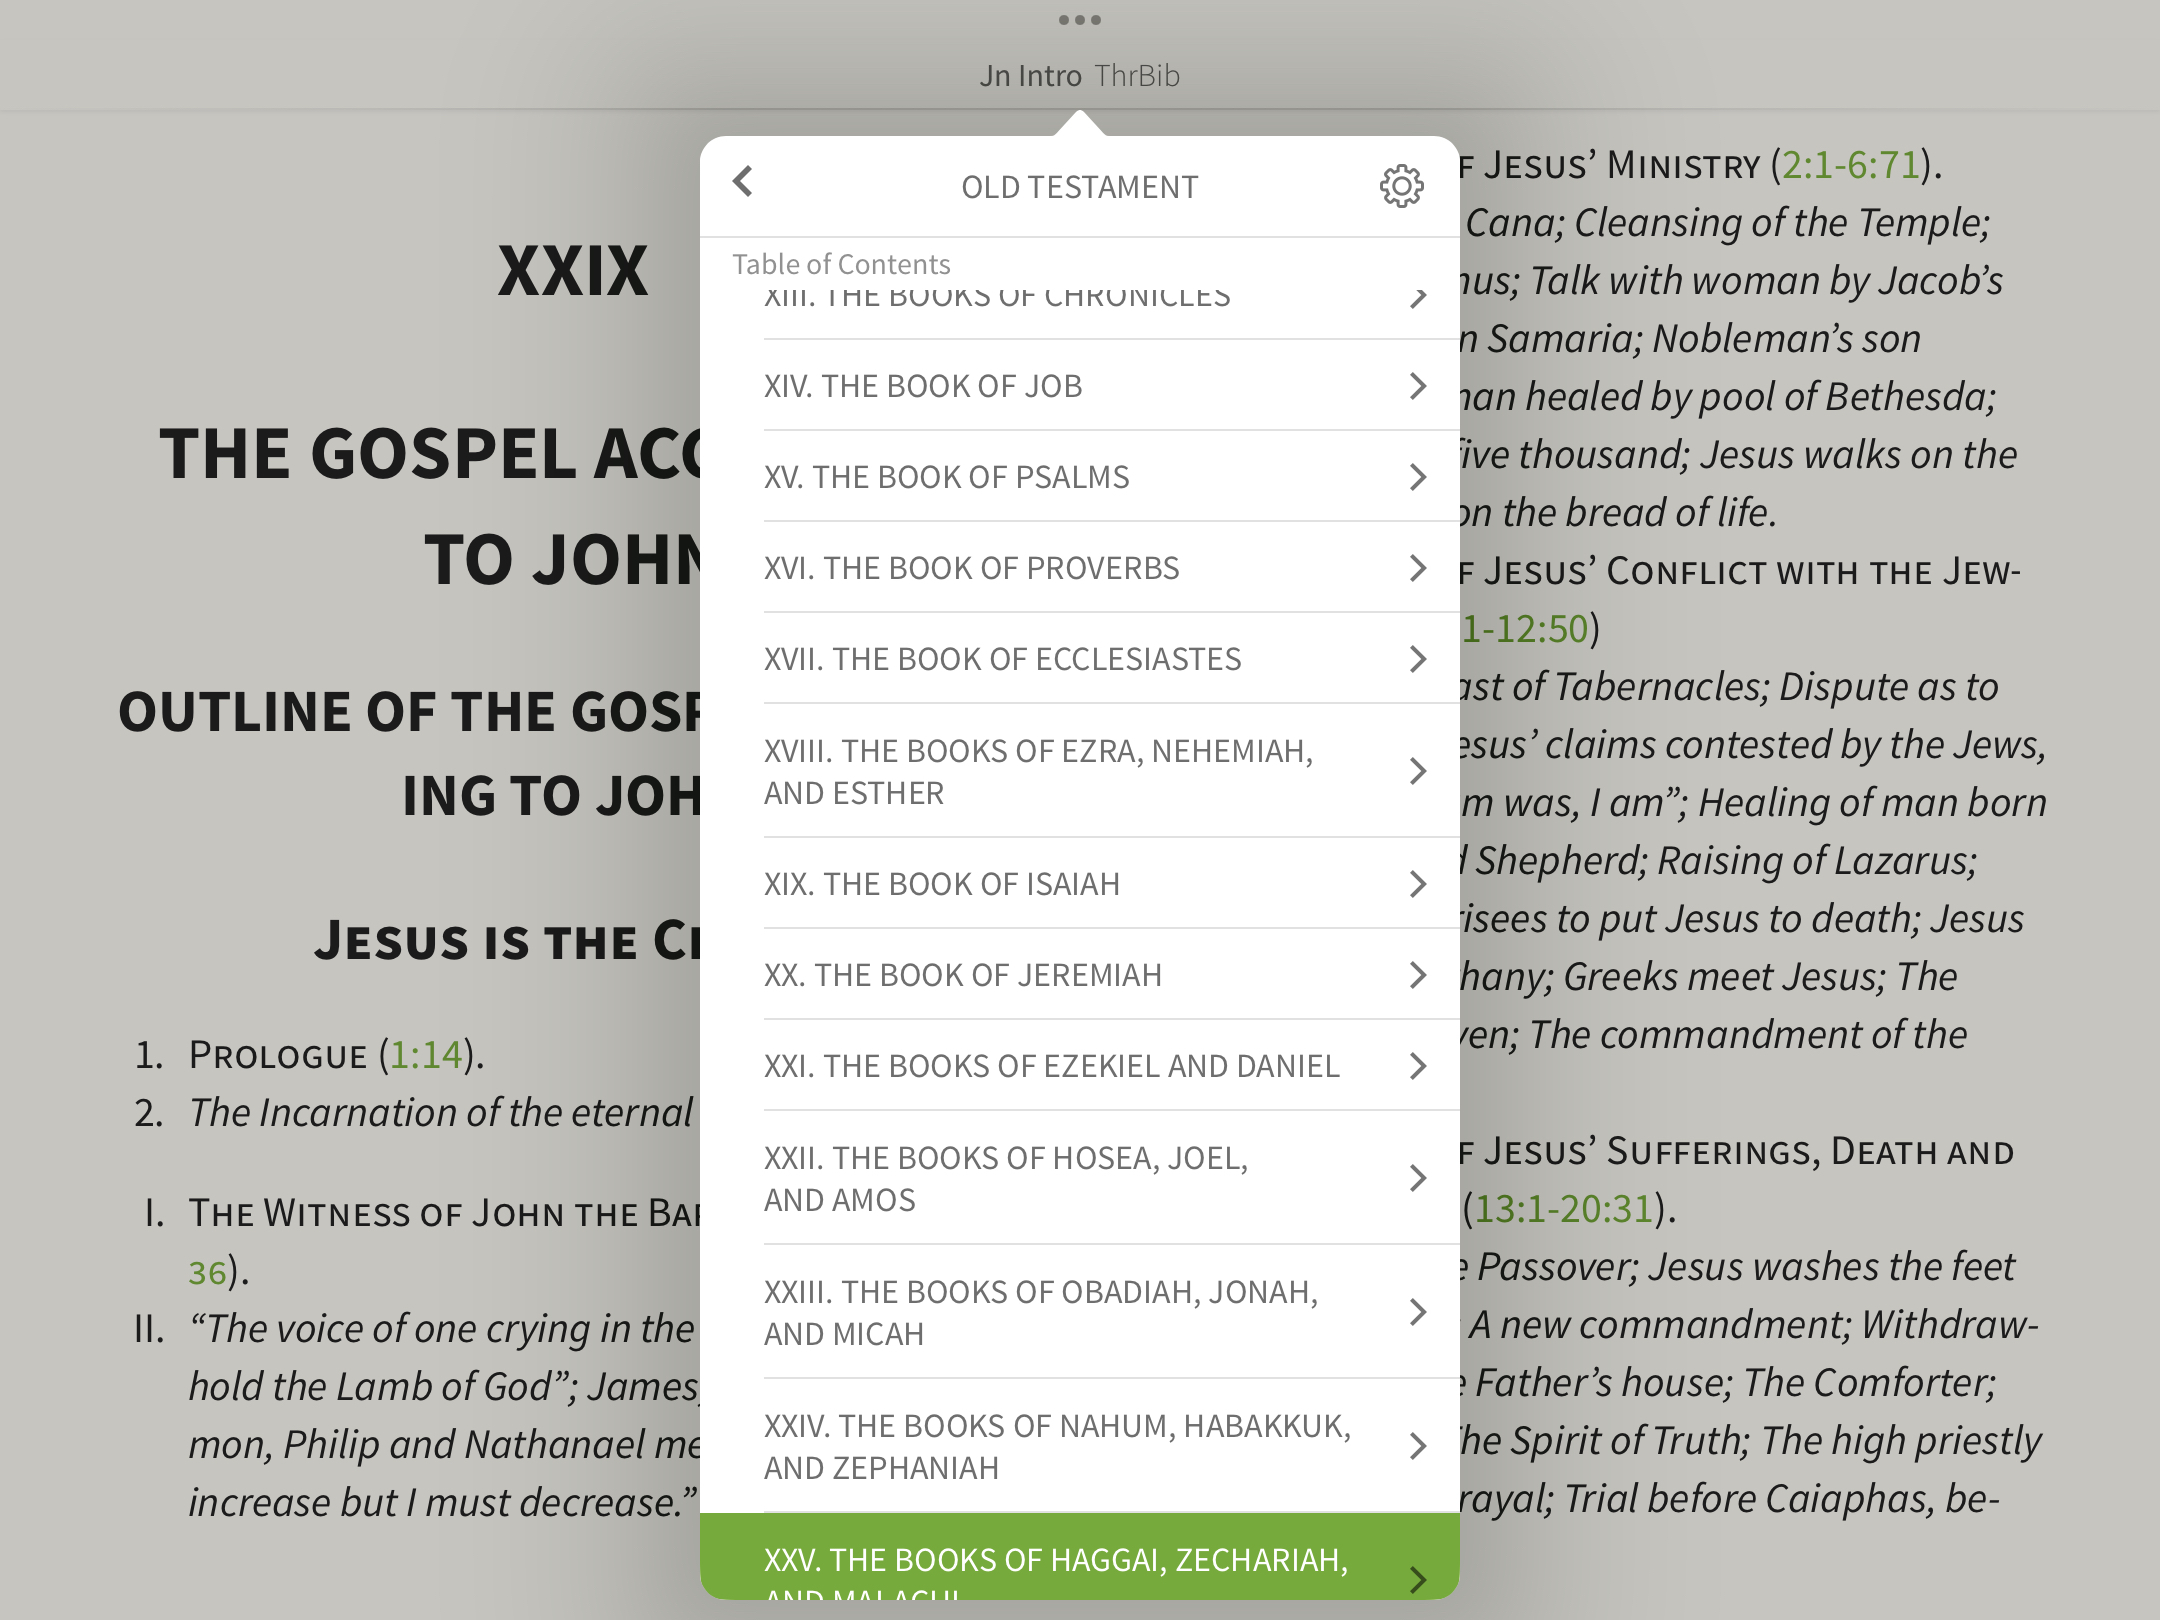Expand chevron for Hosea, Joel, and Amos
The width and height of the screenshot is (2160, 1620).
1417,1178
